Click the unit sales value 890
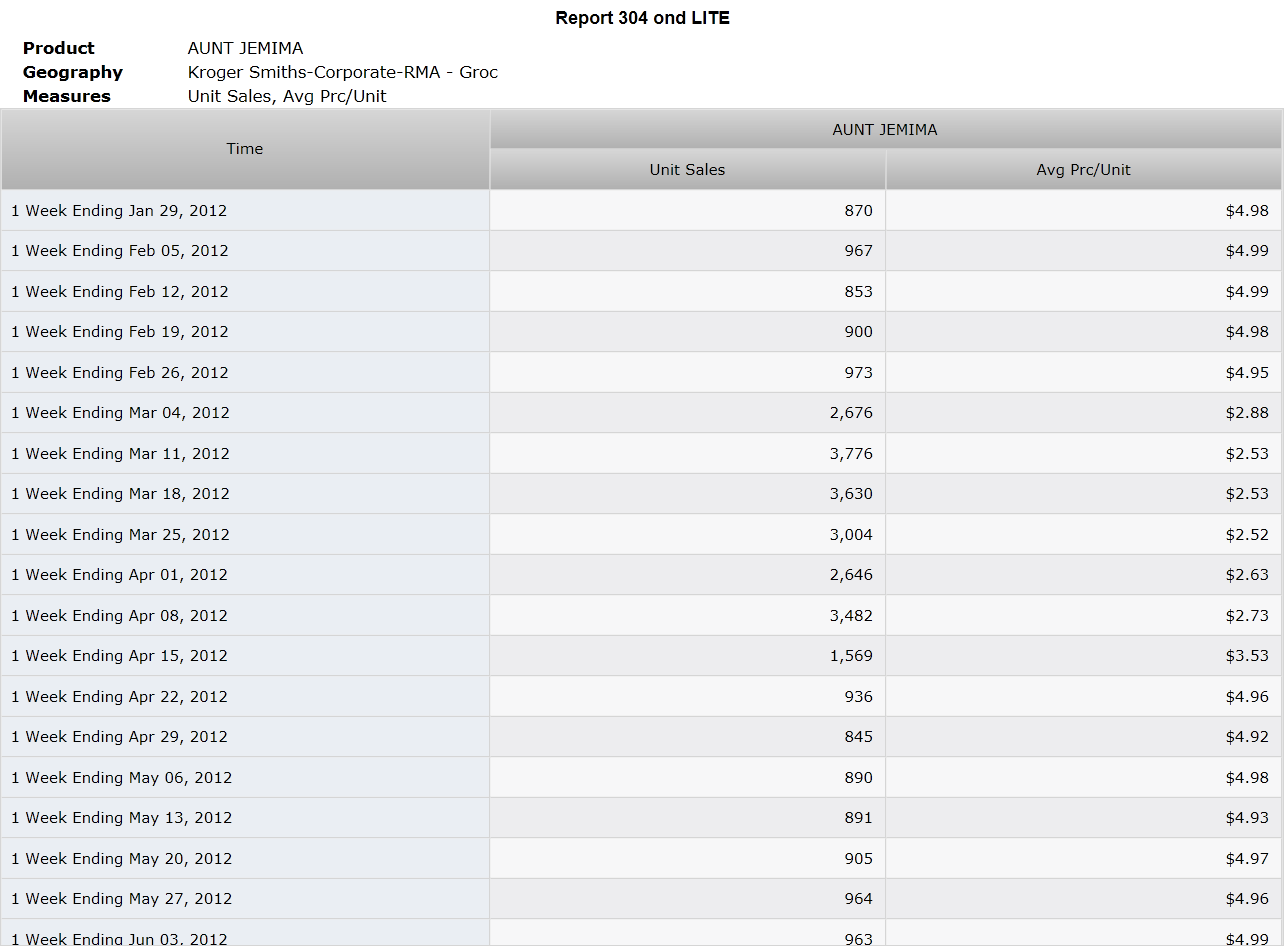This screenshot has height=946, width=1284. (x=858, y=778)
